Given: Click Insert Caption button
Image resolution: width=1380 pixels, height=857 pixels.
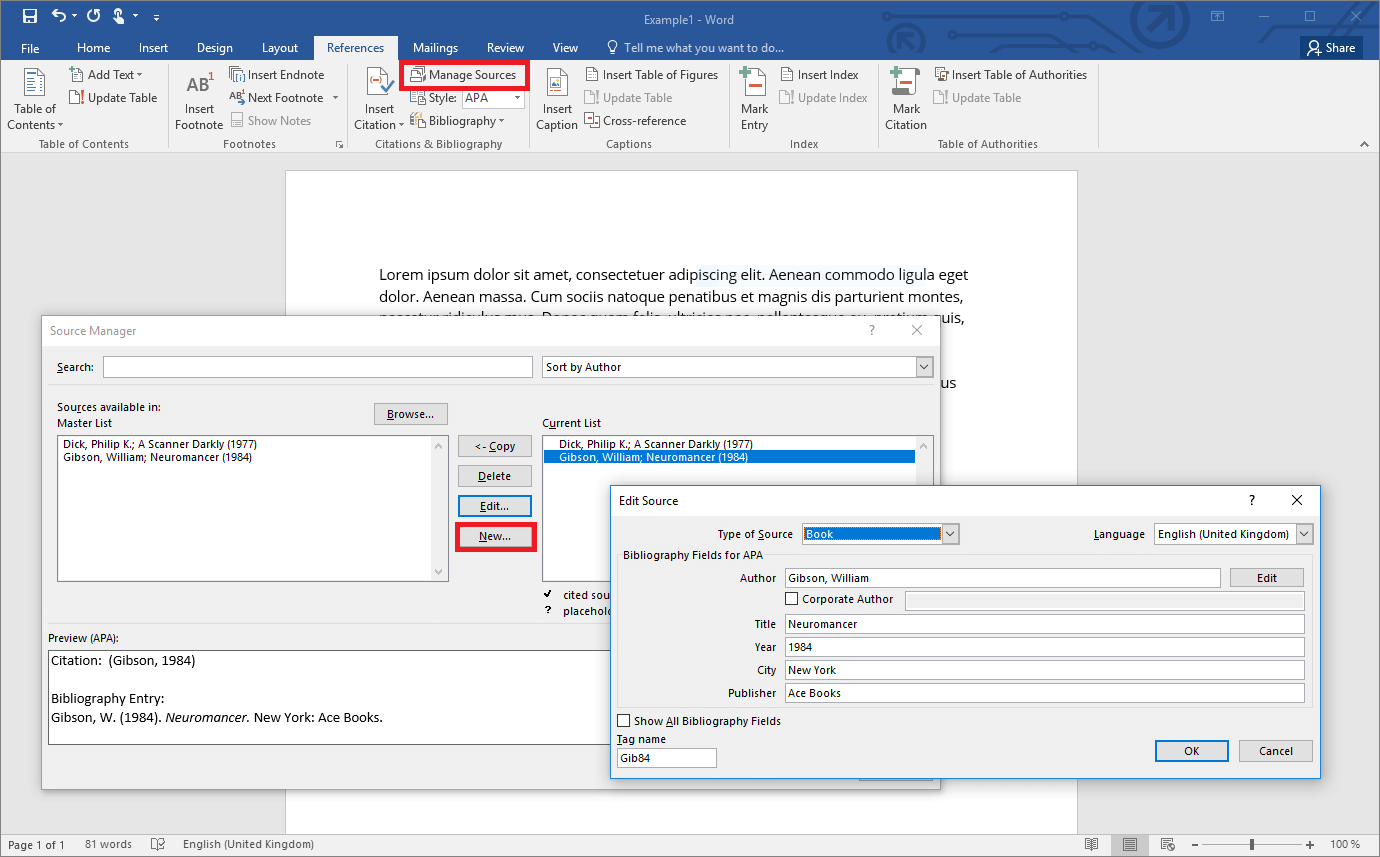Looking at the screenshot, I should click(x=557, y=100).
